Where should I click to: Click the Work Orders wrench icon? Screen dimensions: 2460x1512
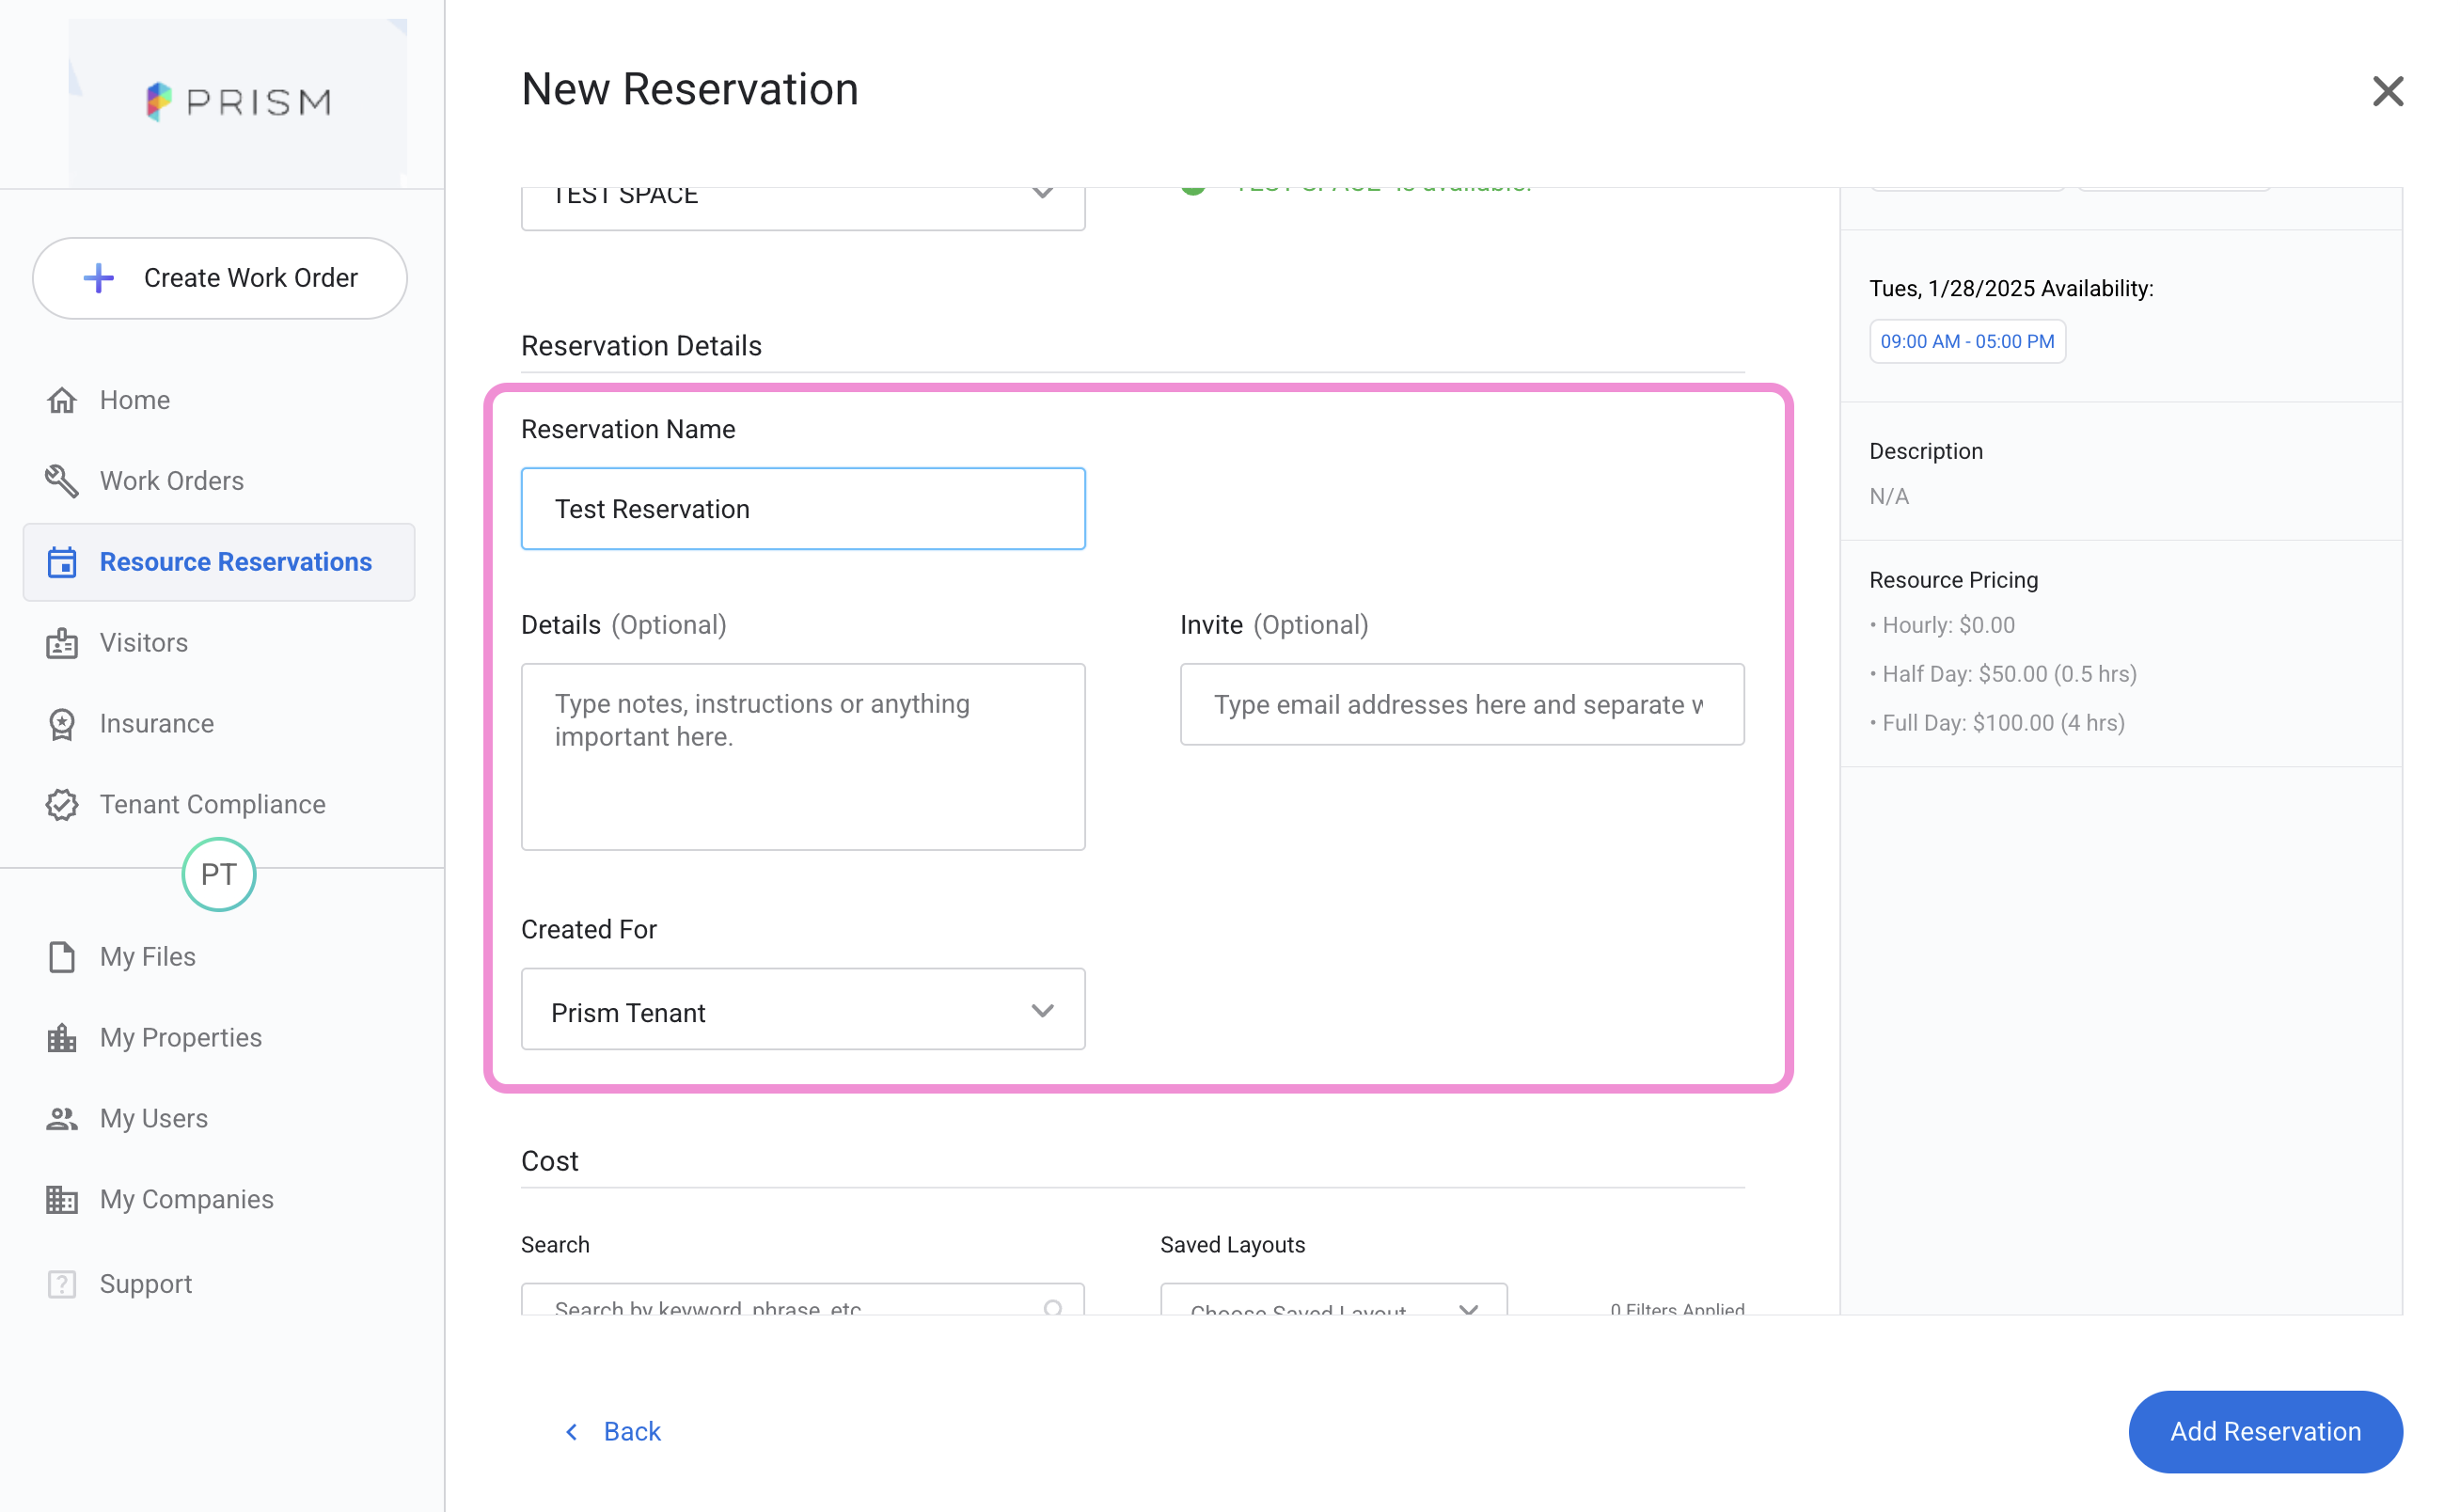click(x=62, y=481)
